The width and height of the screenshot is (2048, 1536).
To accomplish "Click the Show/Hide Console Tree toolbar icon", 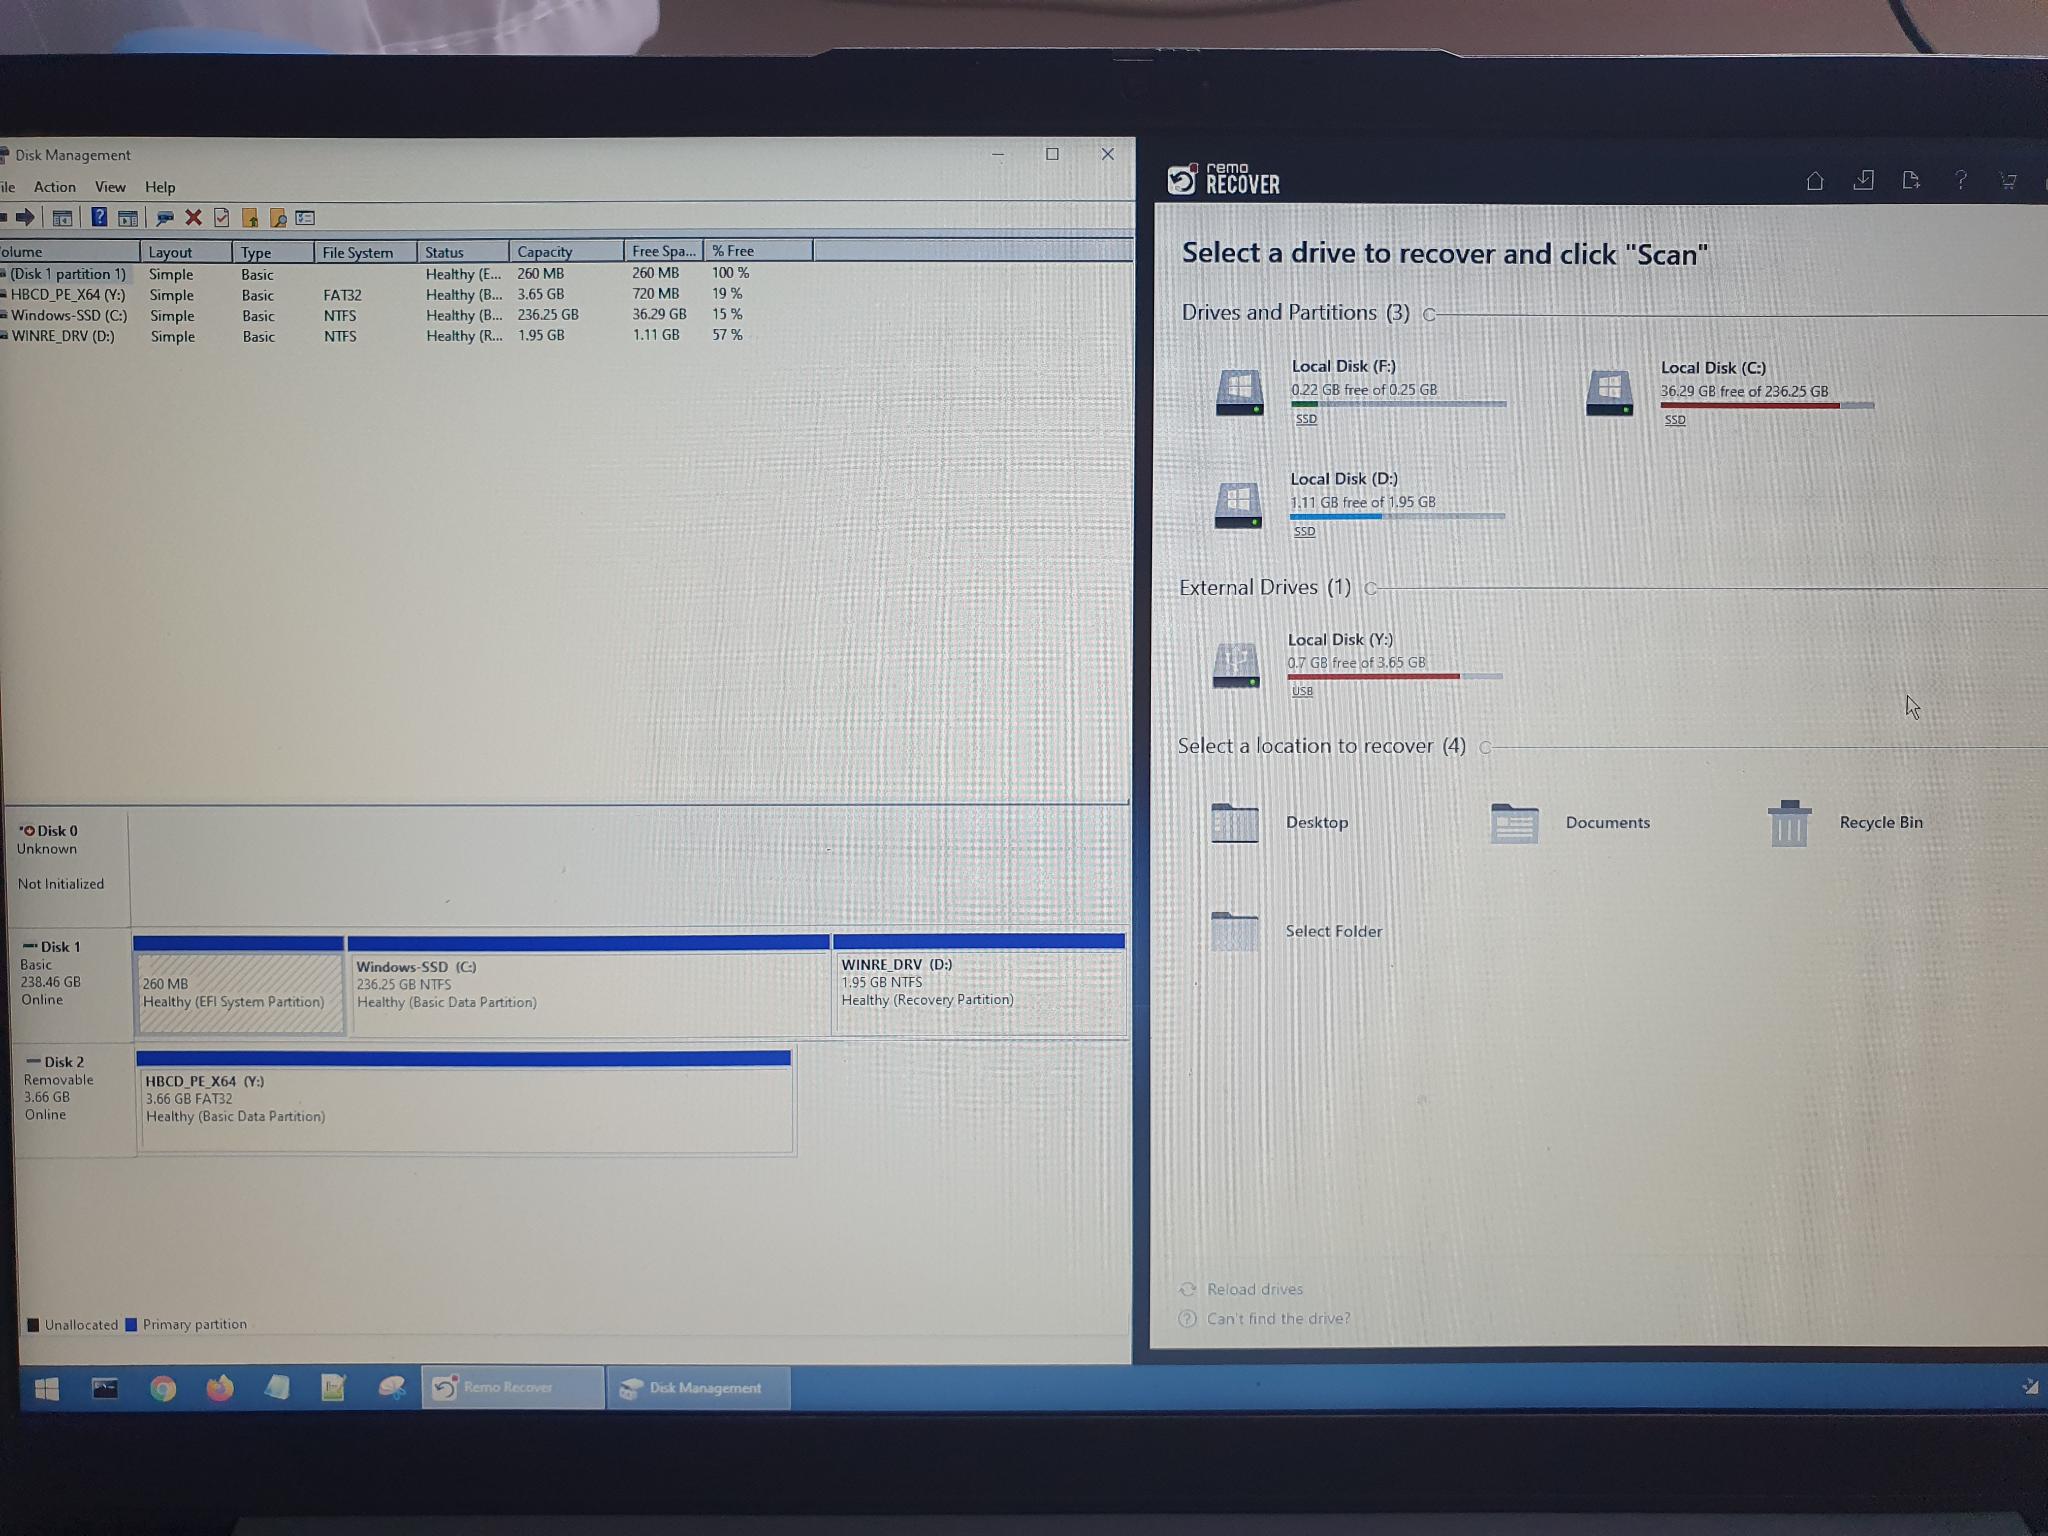I will pyautogui.click(x=62, y=218).
